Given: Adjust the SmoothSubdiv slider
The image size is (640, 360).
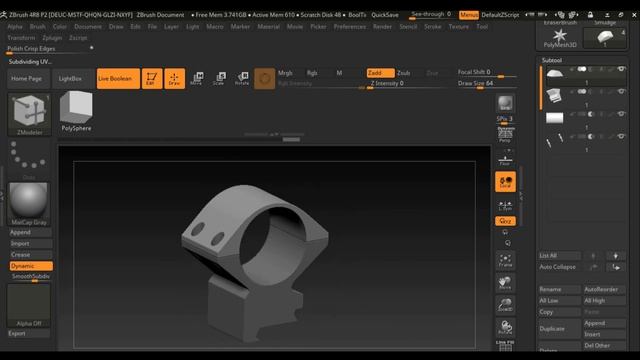Looking at the screenshot, I should 31,277.
